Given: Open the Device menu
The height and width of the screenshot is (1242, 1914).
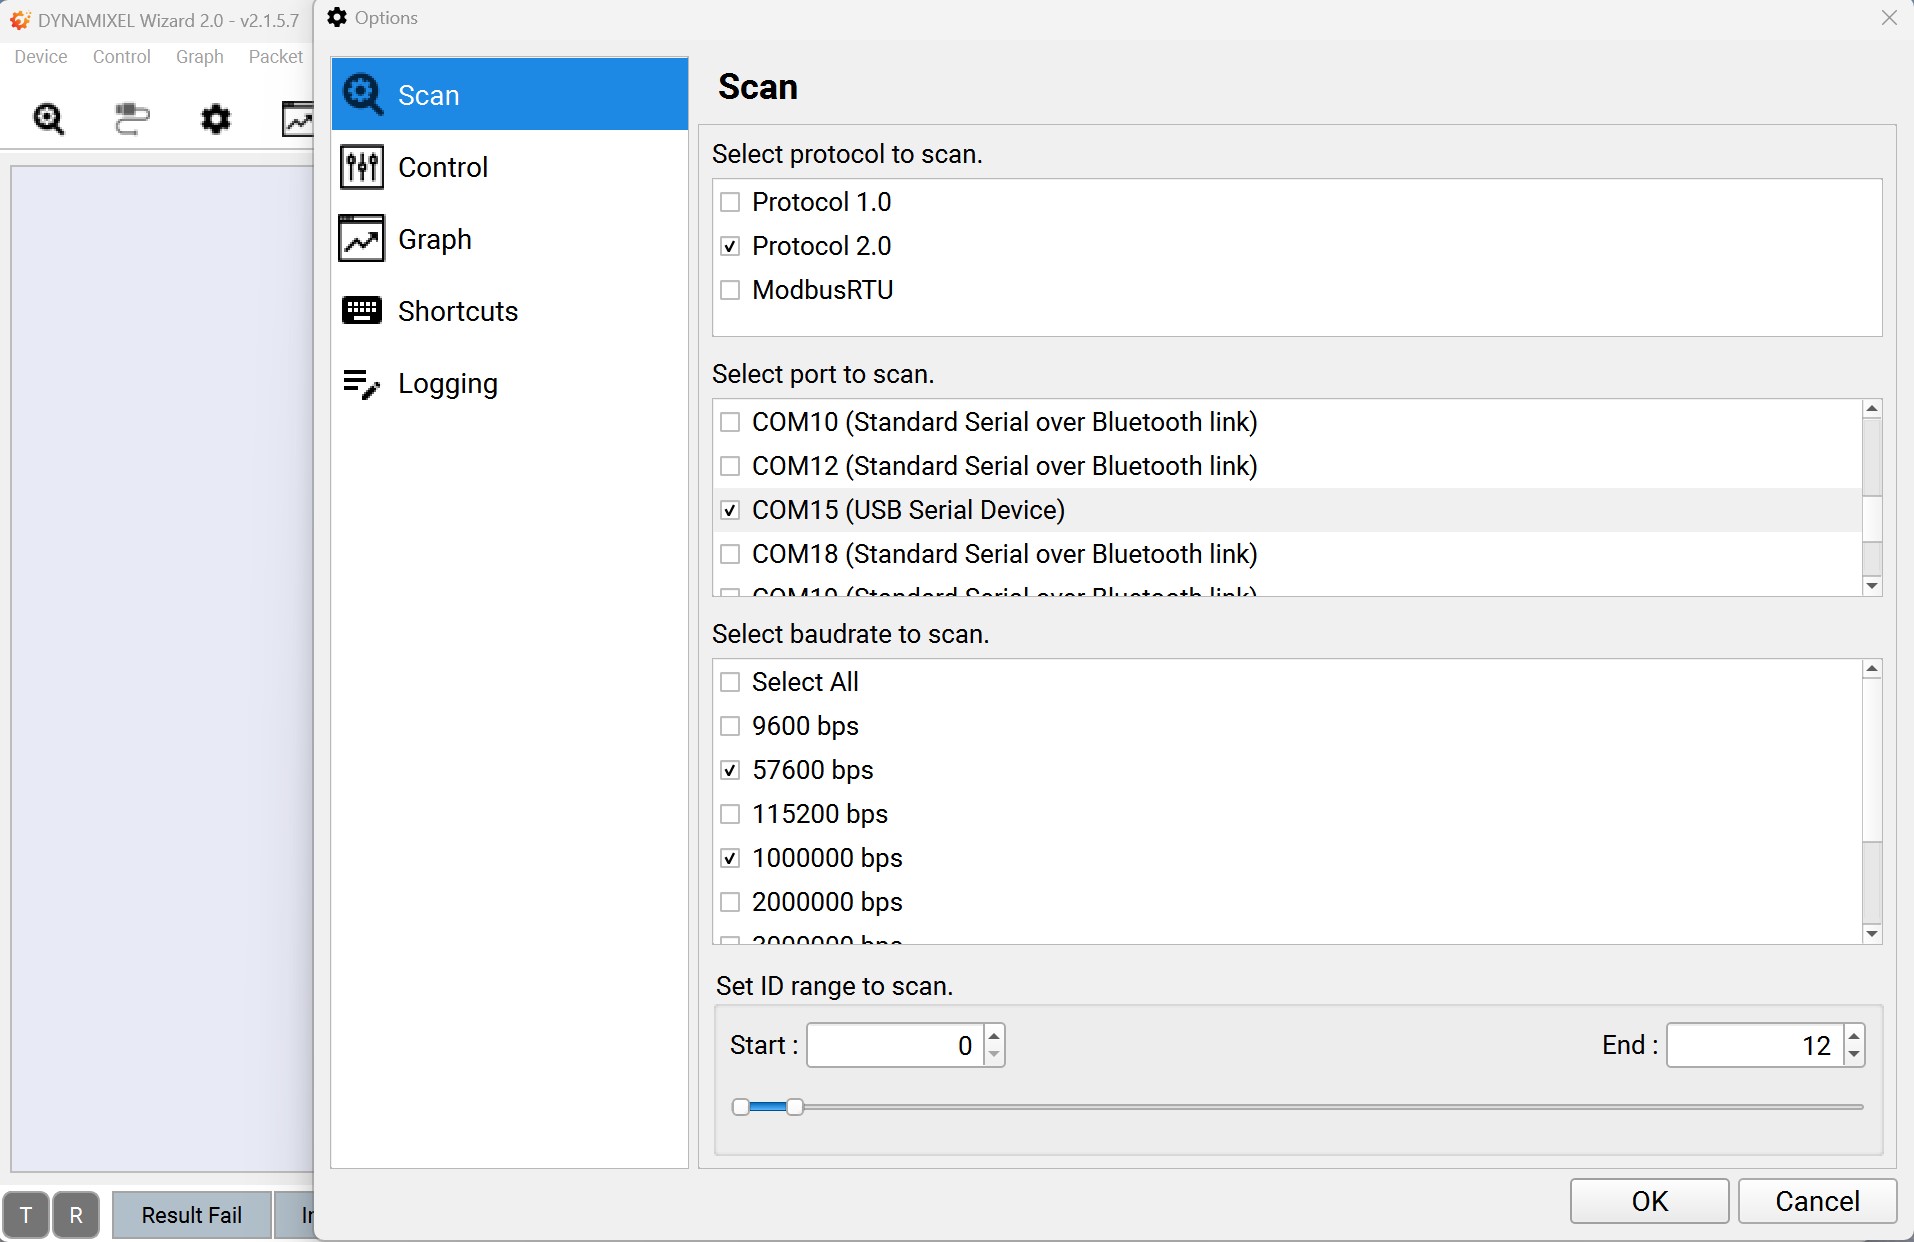Looking at the screenshot, I should click(x=41, y=57).
